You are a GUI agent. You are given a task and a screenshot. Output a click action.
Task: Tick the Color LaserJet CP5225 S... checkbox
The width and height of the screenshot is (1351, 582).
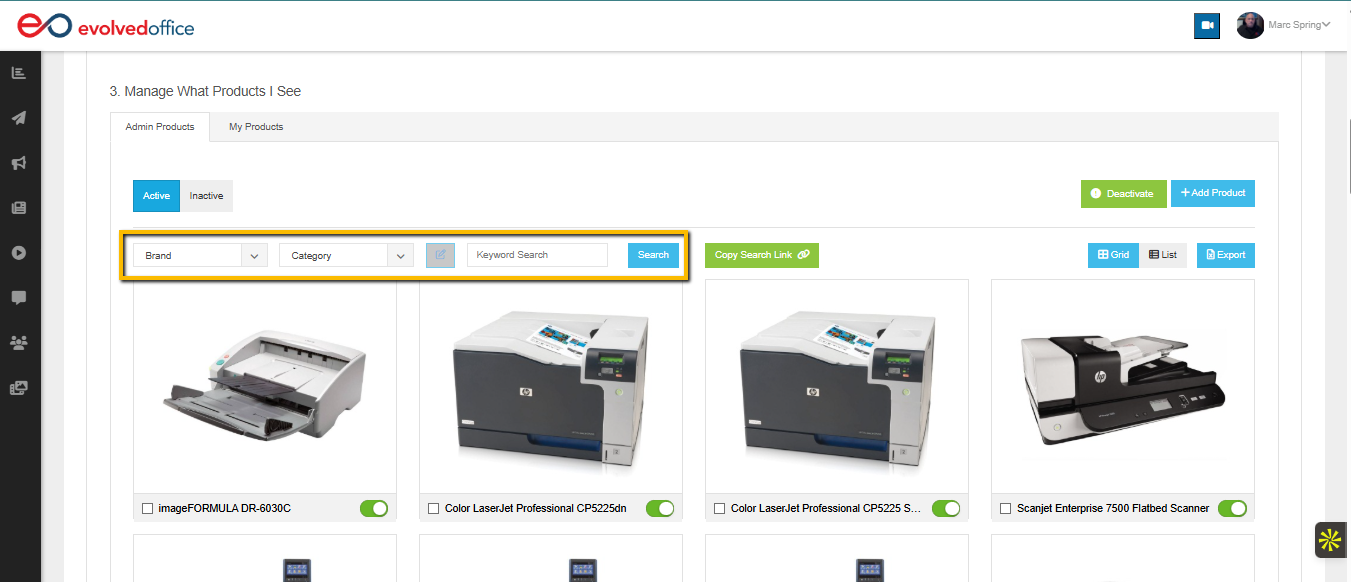(720, 509)
